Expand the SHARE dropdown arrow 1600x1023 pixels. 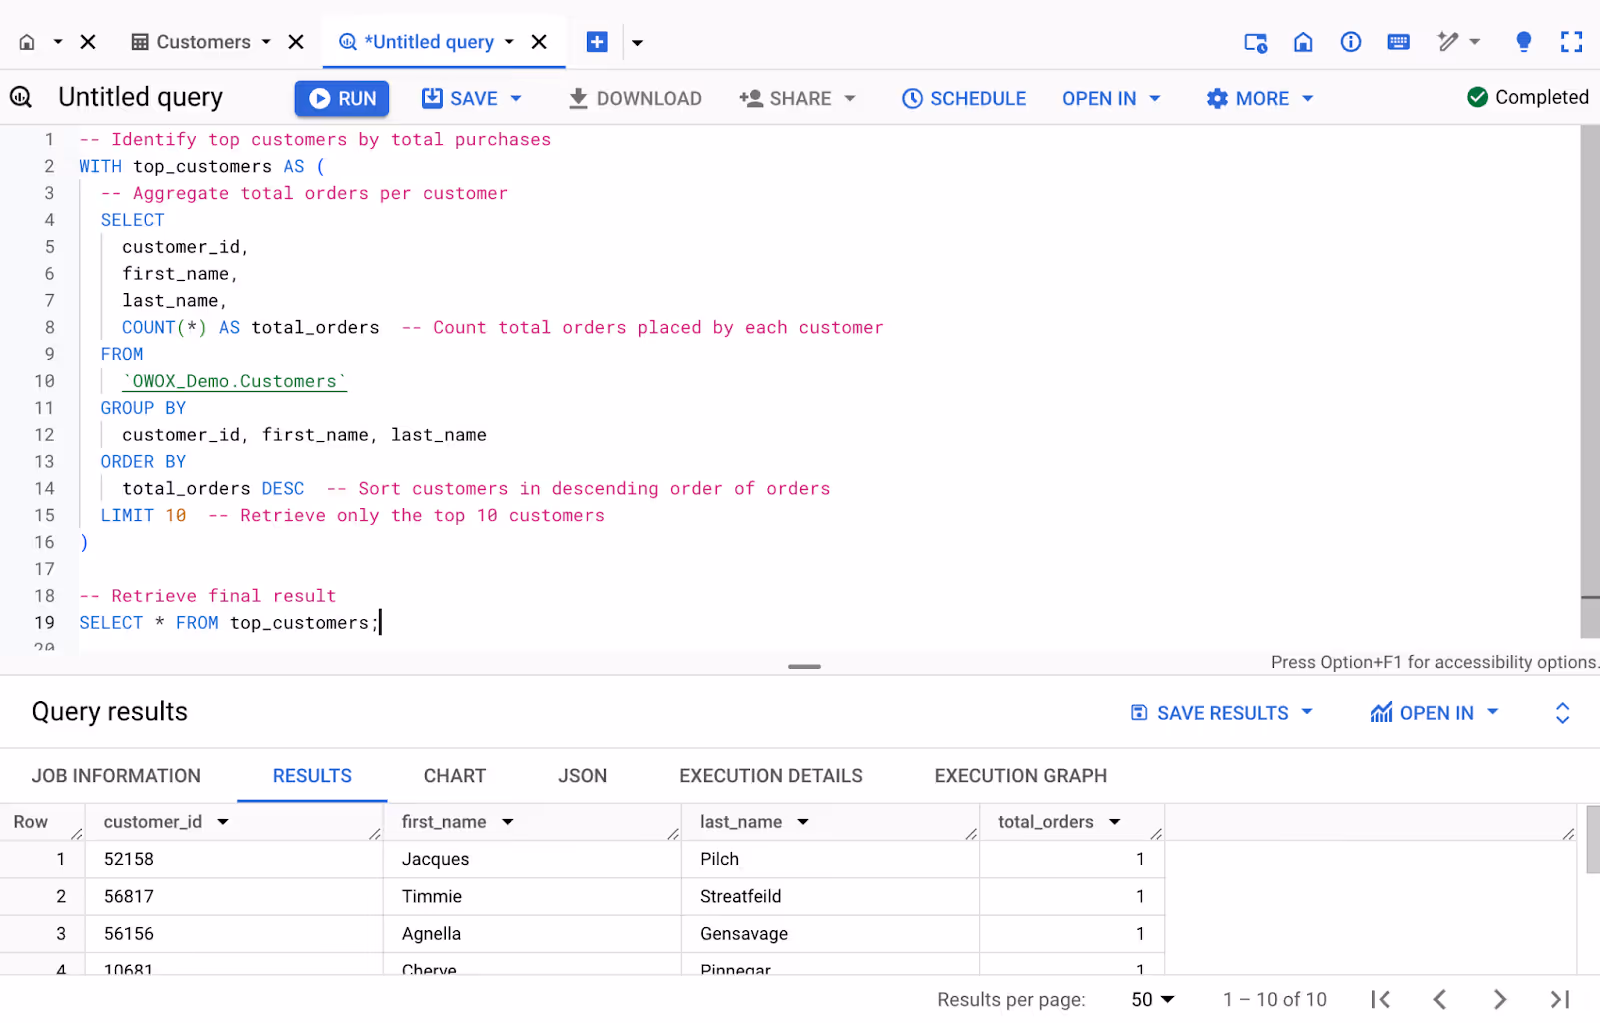coord(850,98)
